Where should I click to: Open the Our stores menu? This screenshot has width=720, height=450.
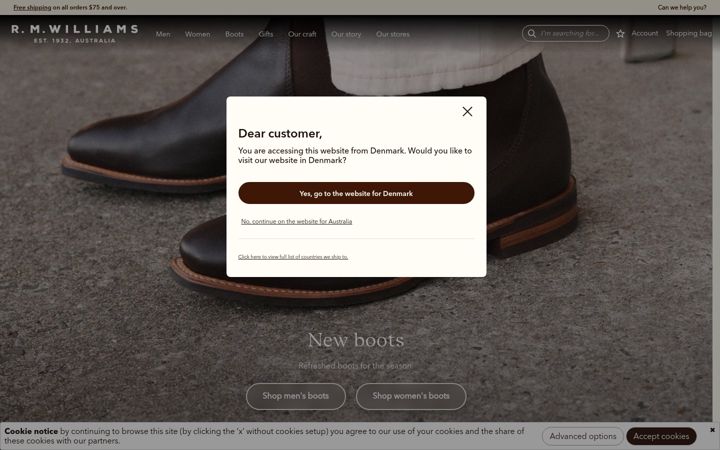[x=393, y=34]
